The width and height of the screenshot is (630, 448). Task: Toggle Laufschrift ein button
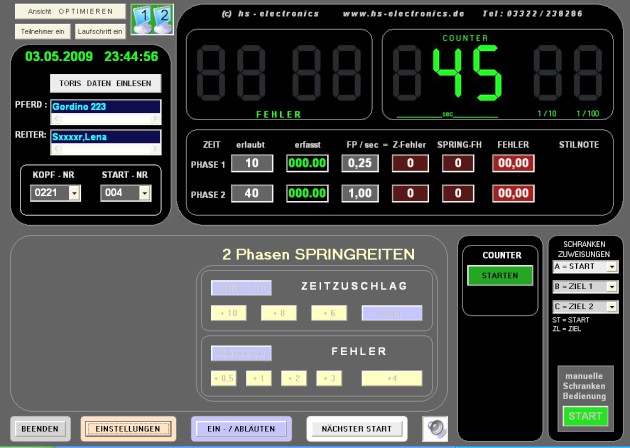99,32
